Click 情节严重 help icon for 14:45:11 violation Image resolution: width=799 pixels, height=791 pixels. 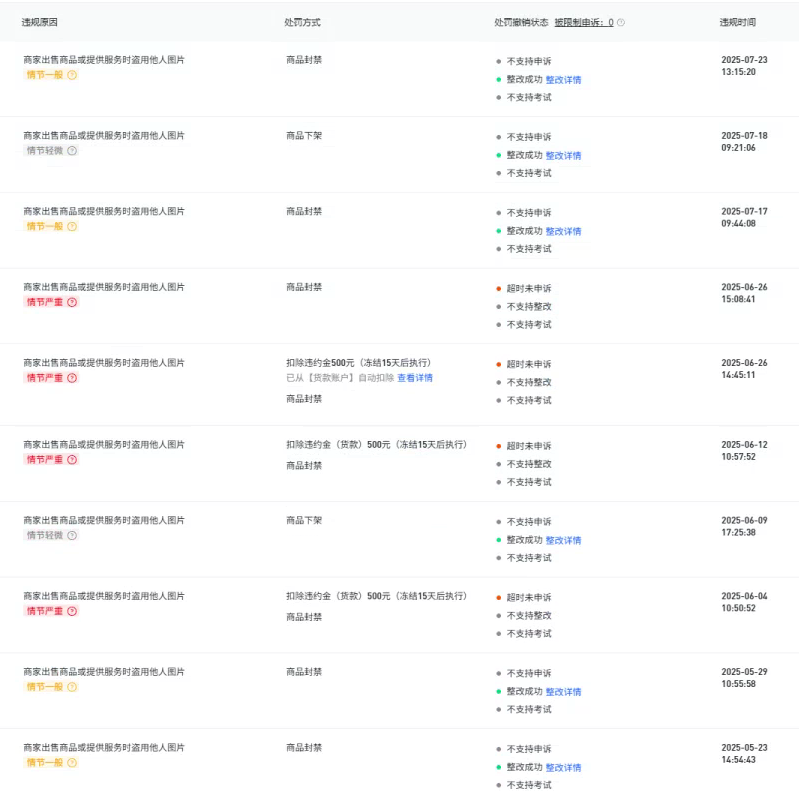point(72,378)
